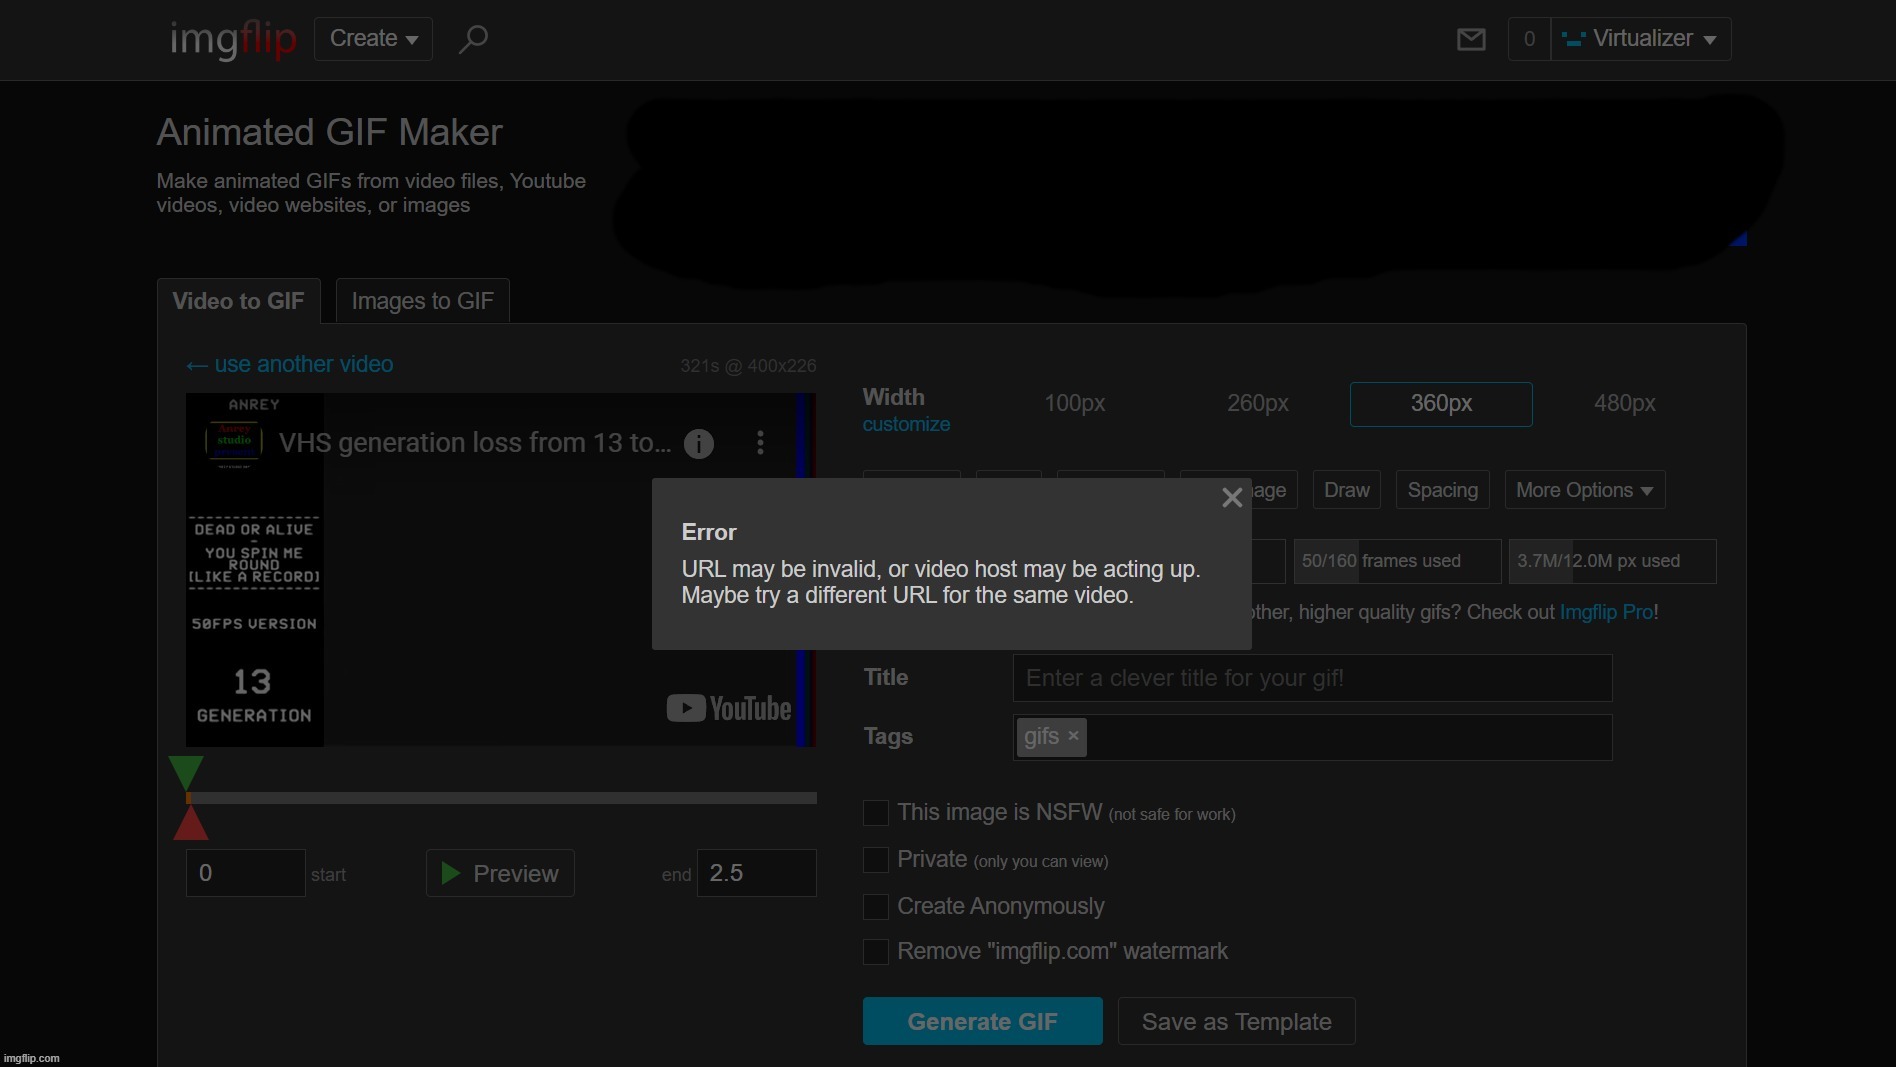Click the 50/160 frames used indicator
1896x1067 pixels.
coord(1397,561)
